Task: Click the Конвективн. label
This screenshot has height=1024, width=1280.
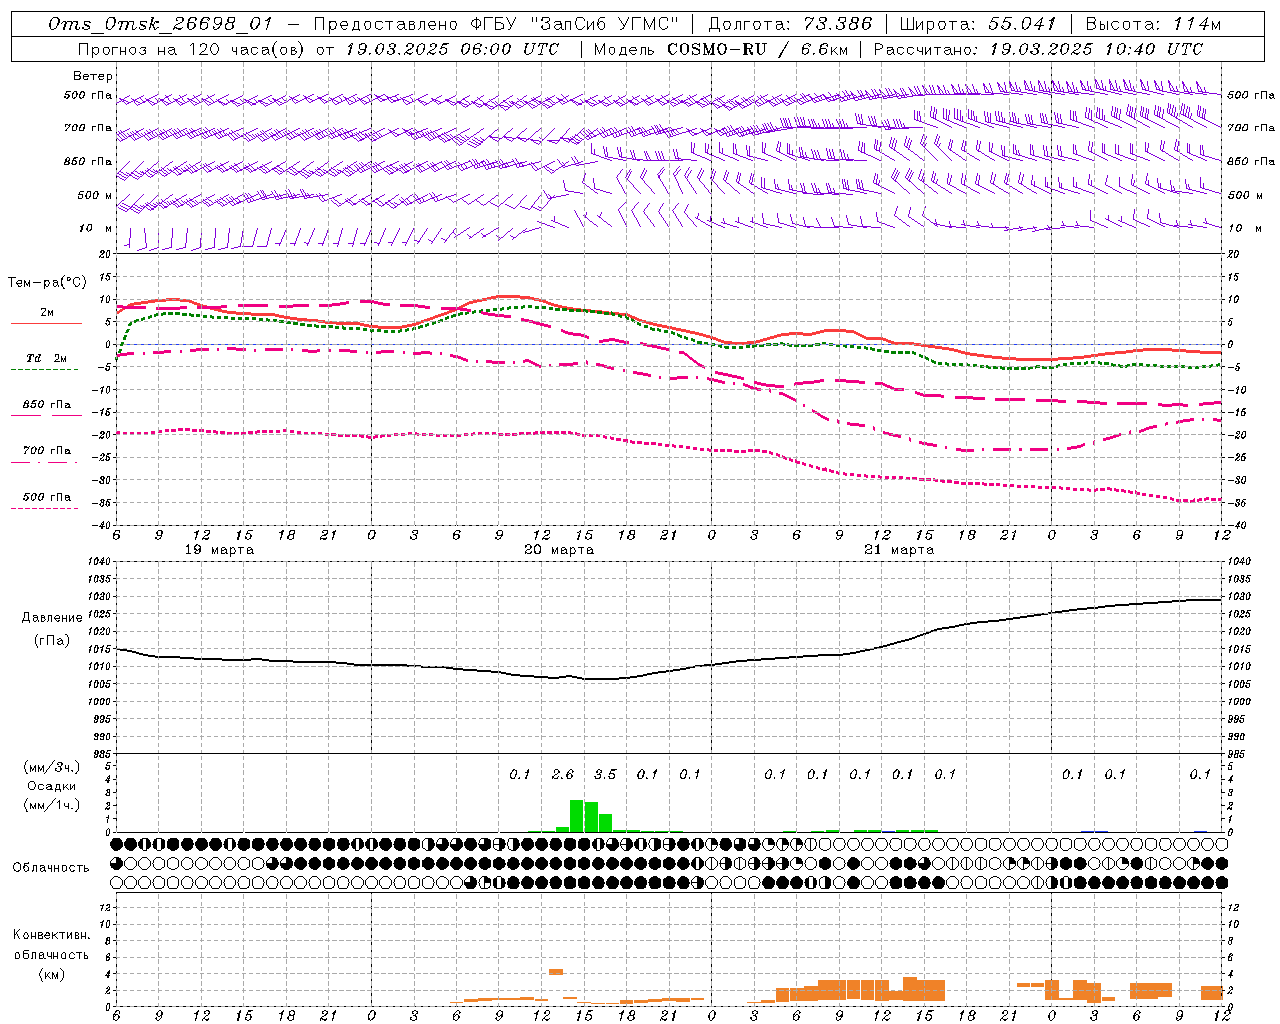Action: point(51,935)
